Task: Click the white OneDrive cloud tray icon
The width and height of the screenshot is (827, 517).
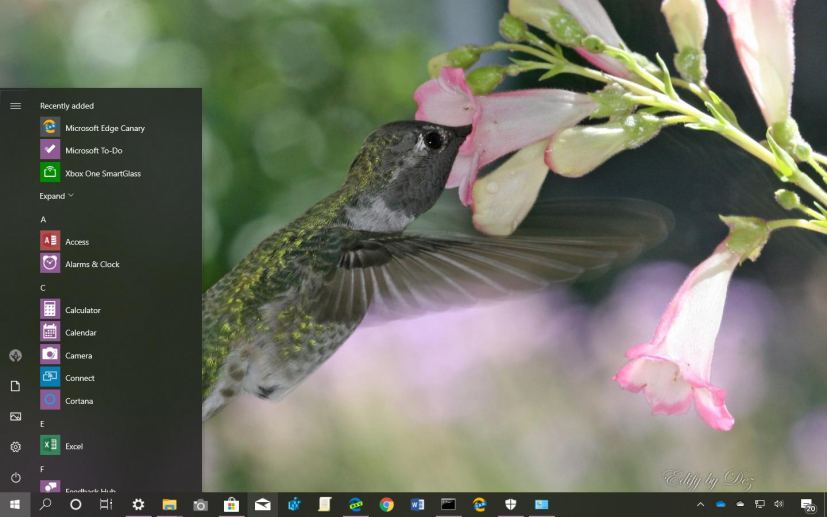Action: click(x=740, y=504)
